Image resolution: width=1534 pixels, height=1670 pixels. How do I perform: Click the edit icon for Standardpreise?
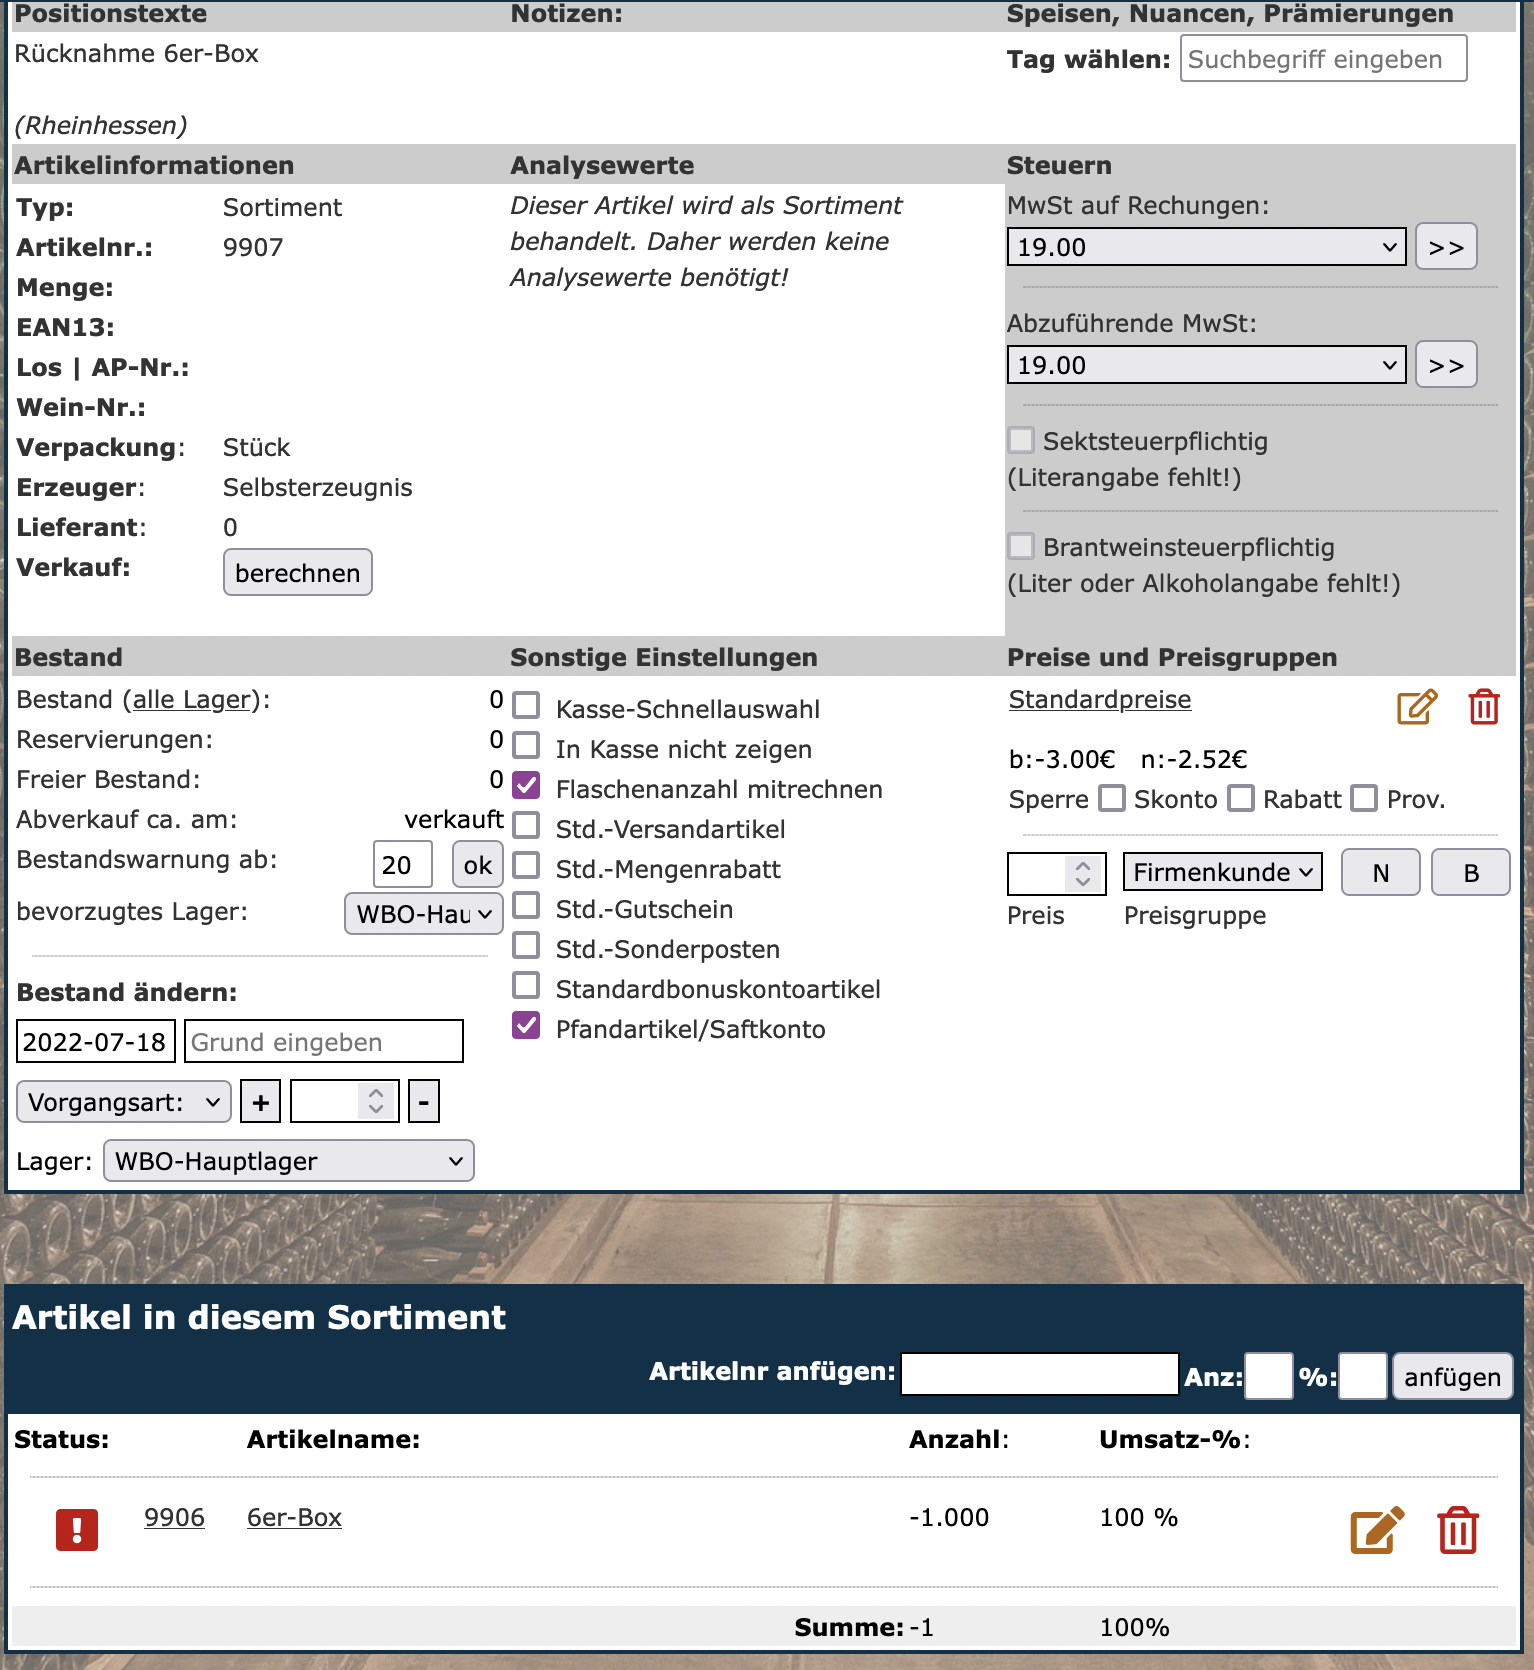coord(1416,707)
